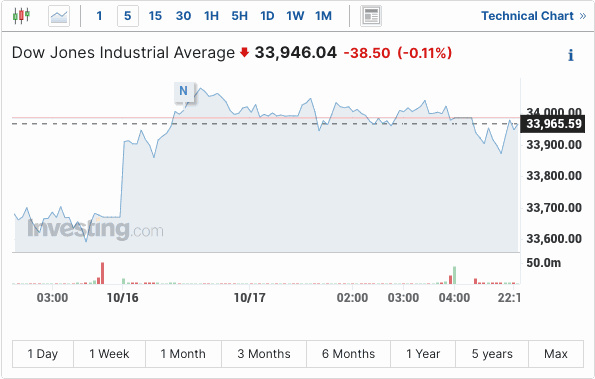Show the 1 Week range

(109, 354)
